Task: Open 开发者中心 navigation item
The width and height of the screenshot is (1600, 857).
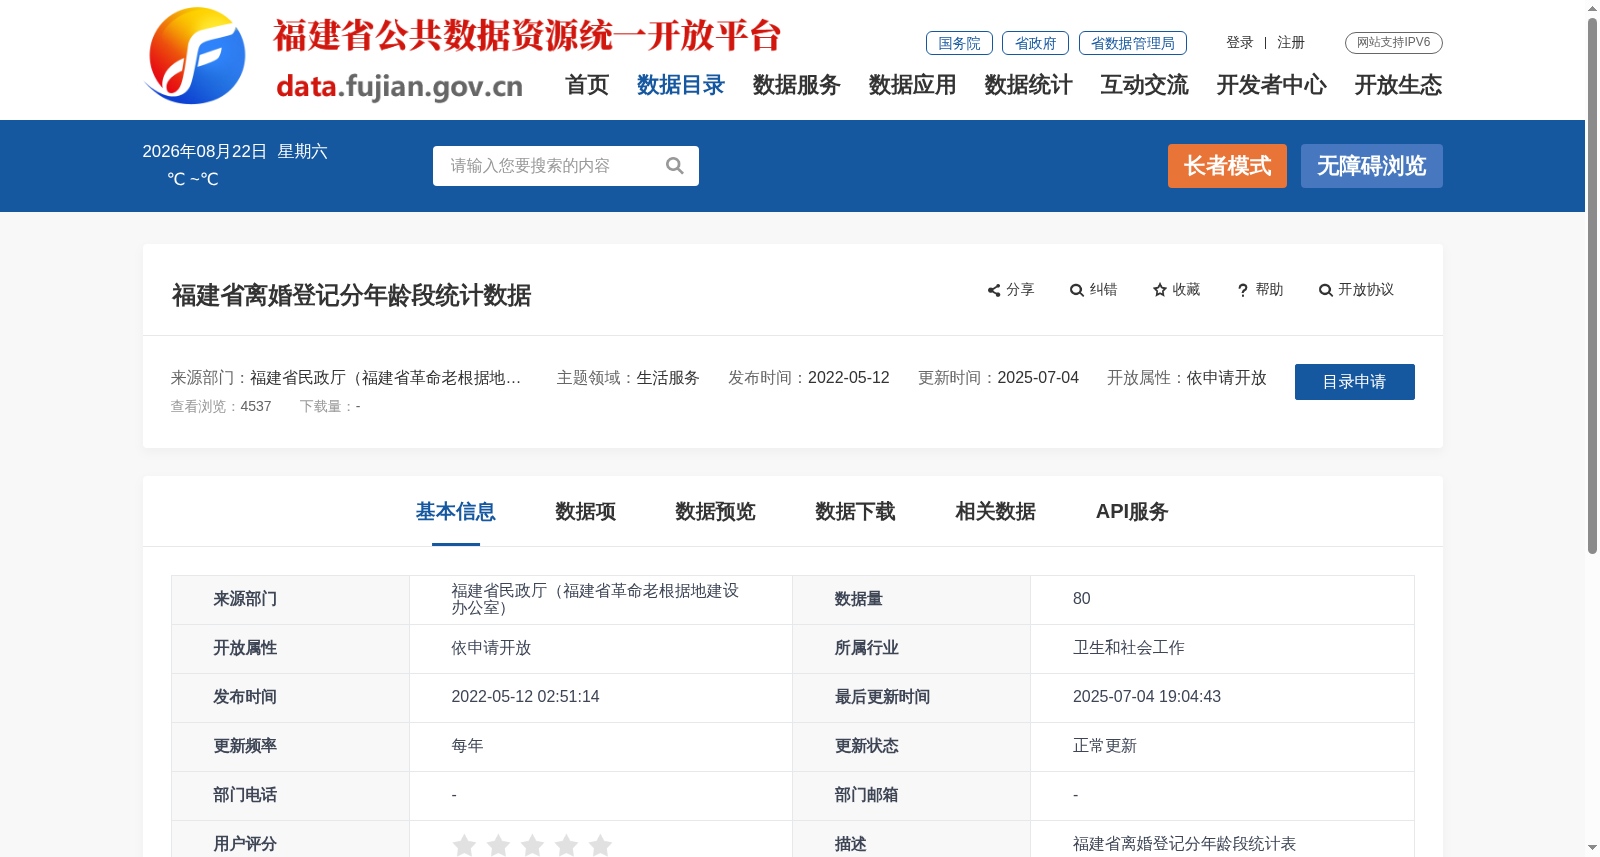Action: tap(1272, 85)
